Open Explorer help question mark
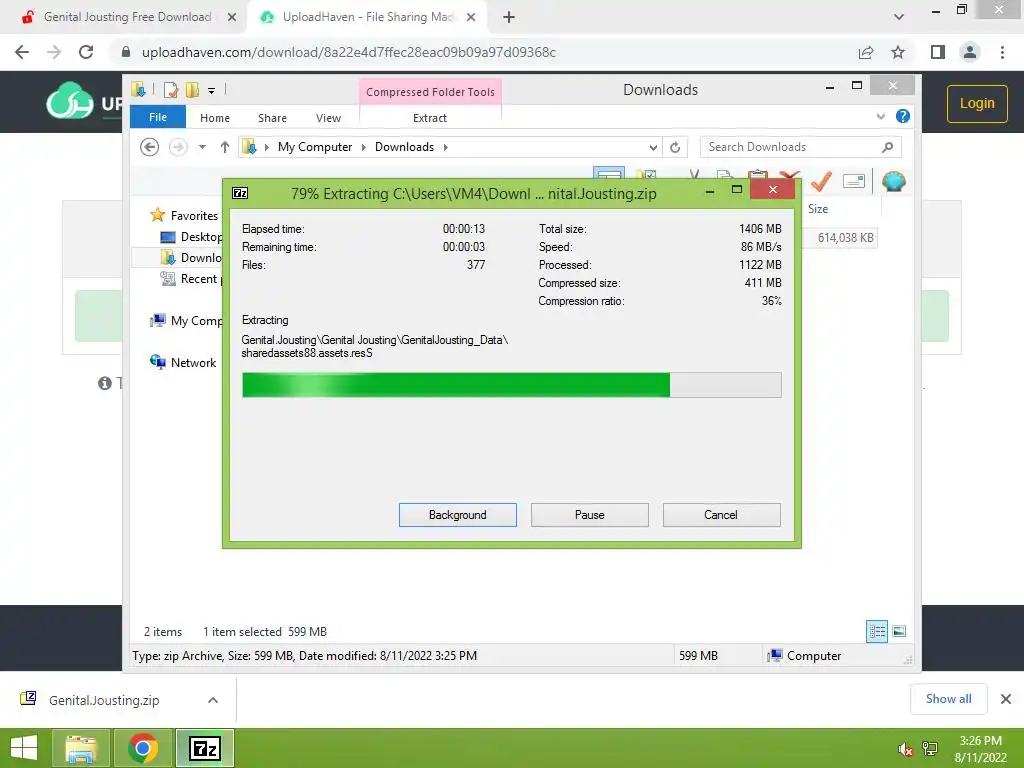Viewport: 1024px width, 768px height. (903, 116)
